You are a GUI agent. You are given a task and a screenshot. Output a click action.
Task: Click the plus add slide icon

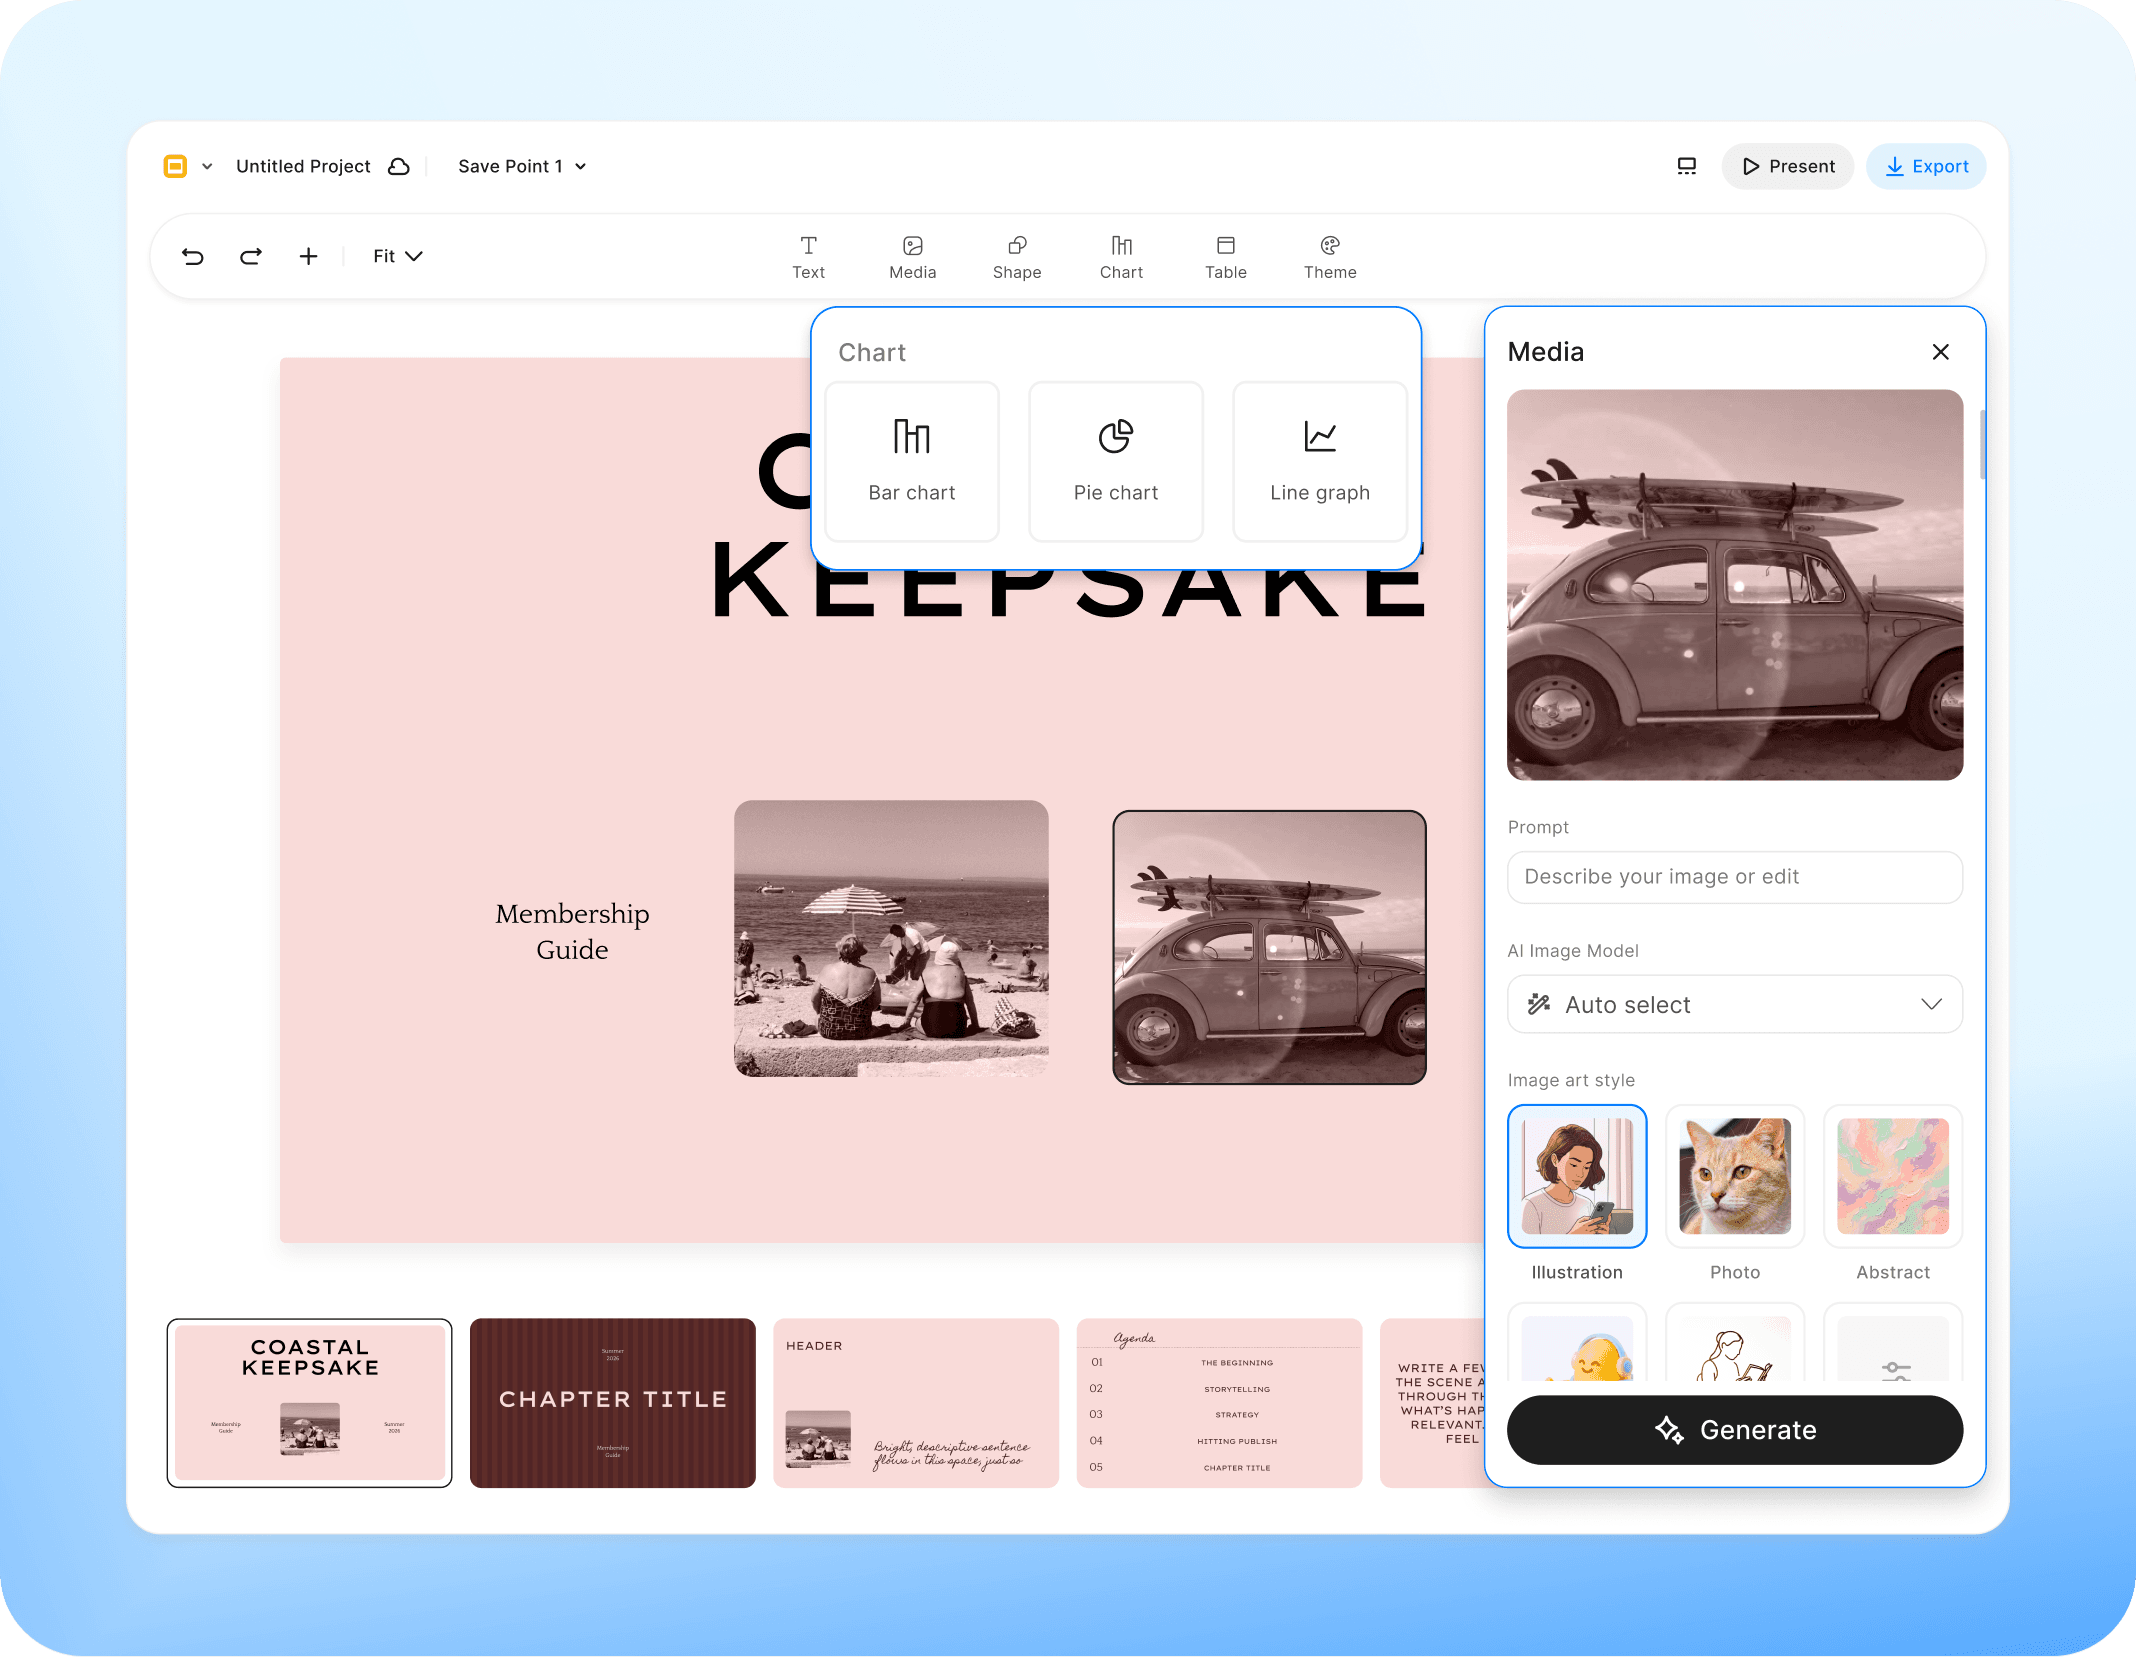pyautogui.click(x=308, y=257)
